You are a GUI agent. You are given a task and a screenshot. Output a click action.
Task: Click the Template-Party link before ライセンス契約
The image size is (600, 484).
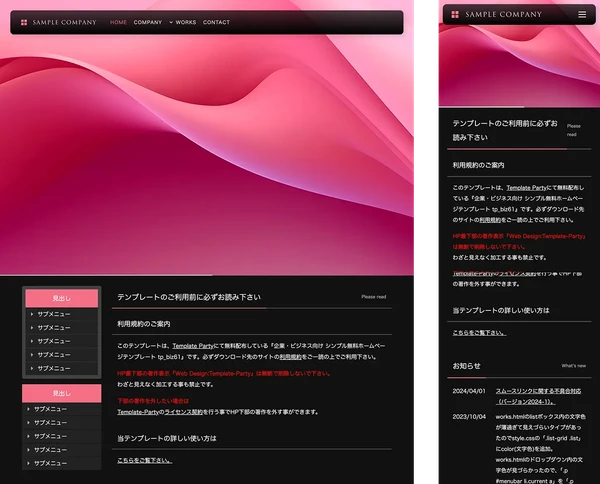point(138,412)
